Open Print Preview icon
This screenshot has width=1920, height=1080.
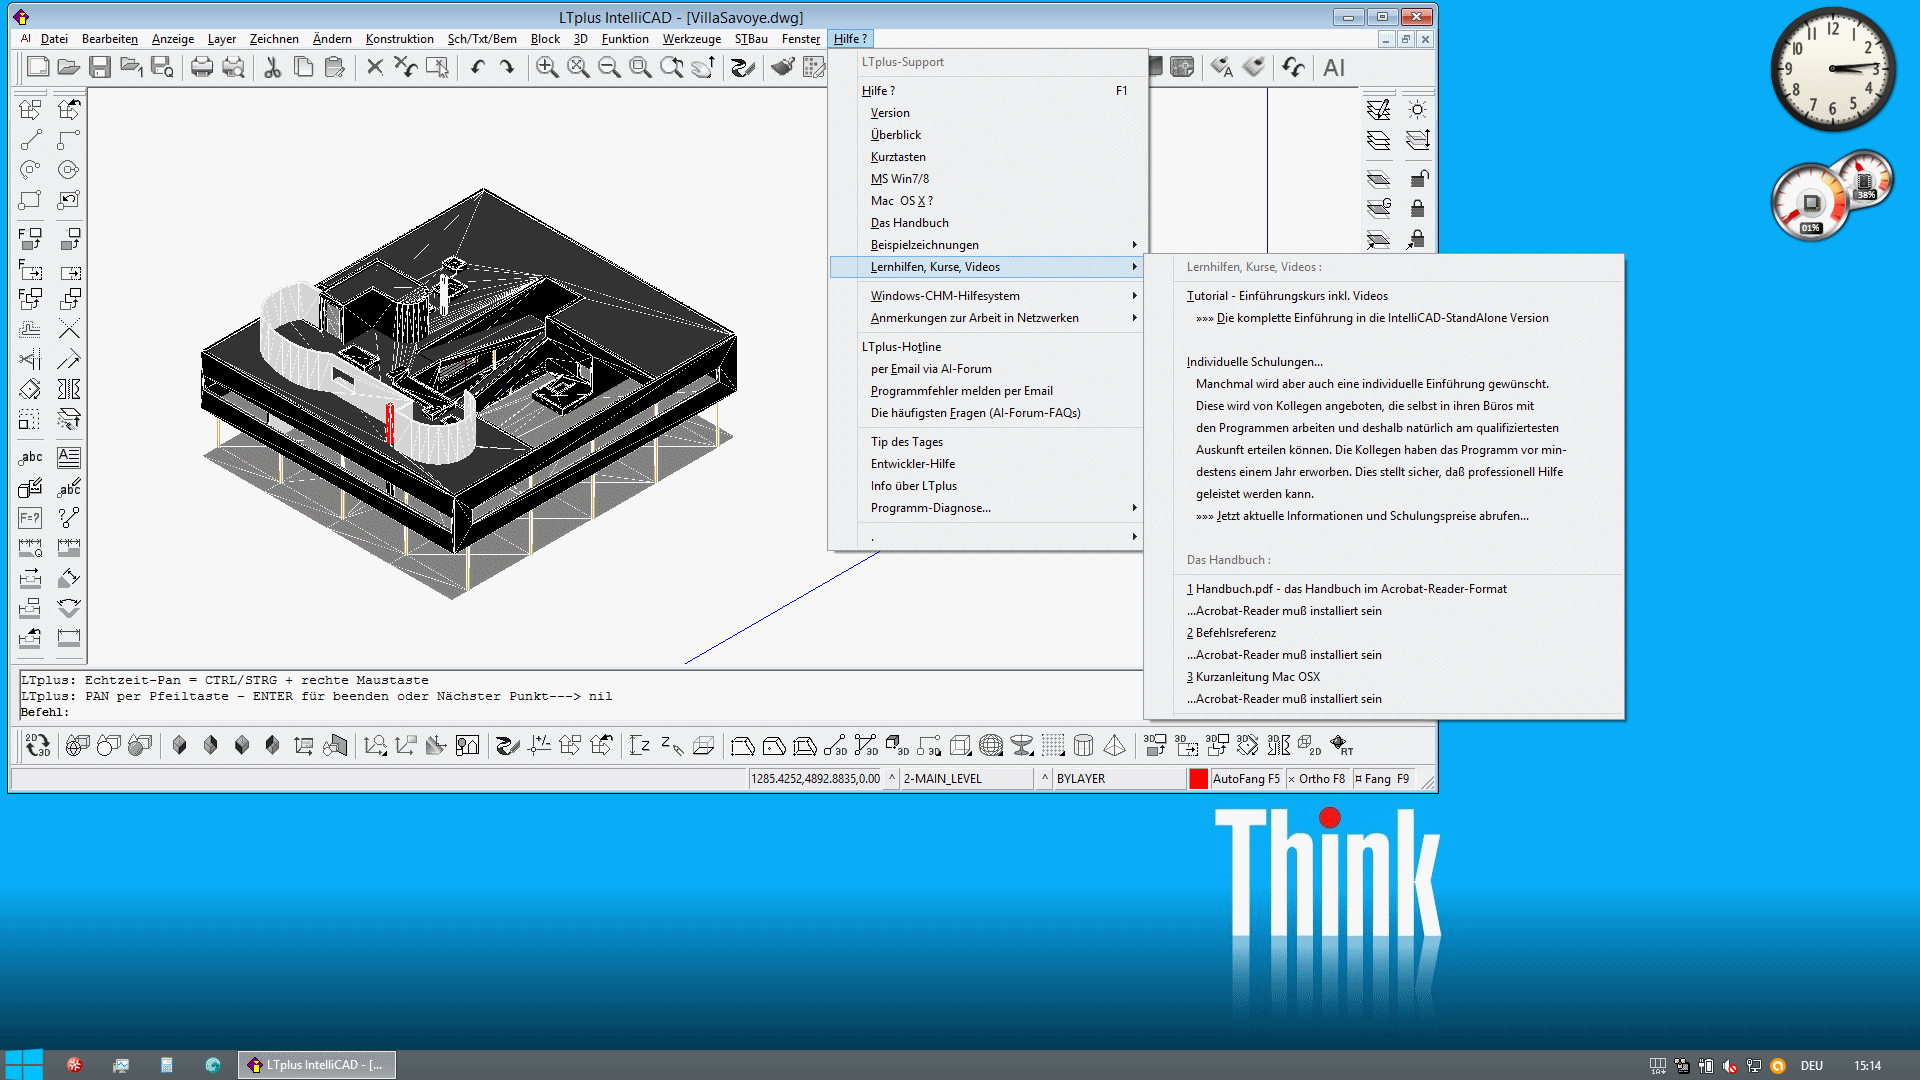tap(233, 67)
